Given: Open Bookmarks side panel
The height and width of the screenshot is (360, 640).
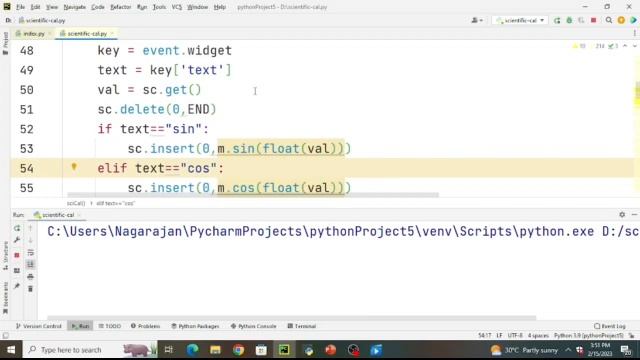Looking at the screenshot, I should point(5,298).
